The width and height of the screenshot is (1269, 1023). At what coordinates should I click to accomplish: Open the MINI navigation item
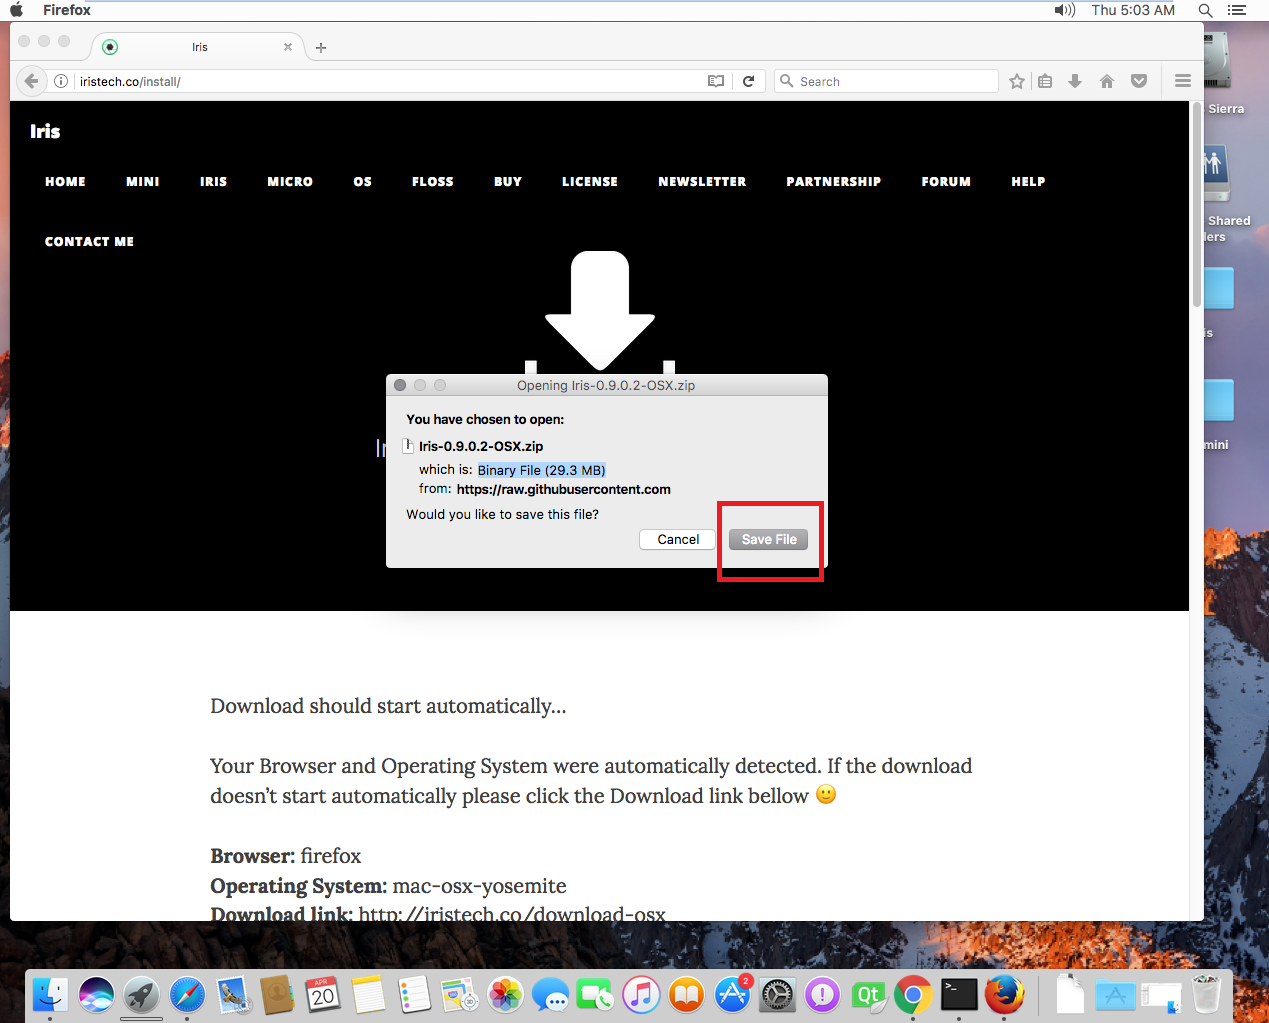pyautogui.click(x=143, y=182)
